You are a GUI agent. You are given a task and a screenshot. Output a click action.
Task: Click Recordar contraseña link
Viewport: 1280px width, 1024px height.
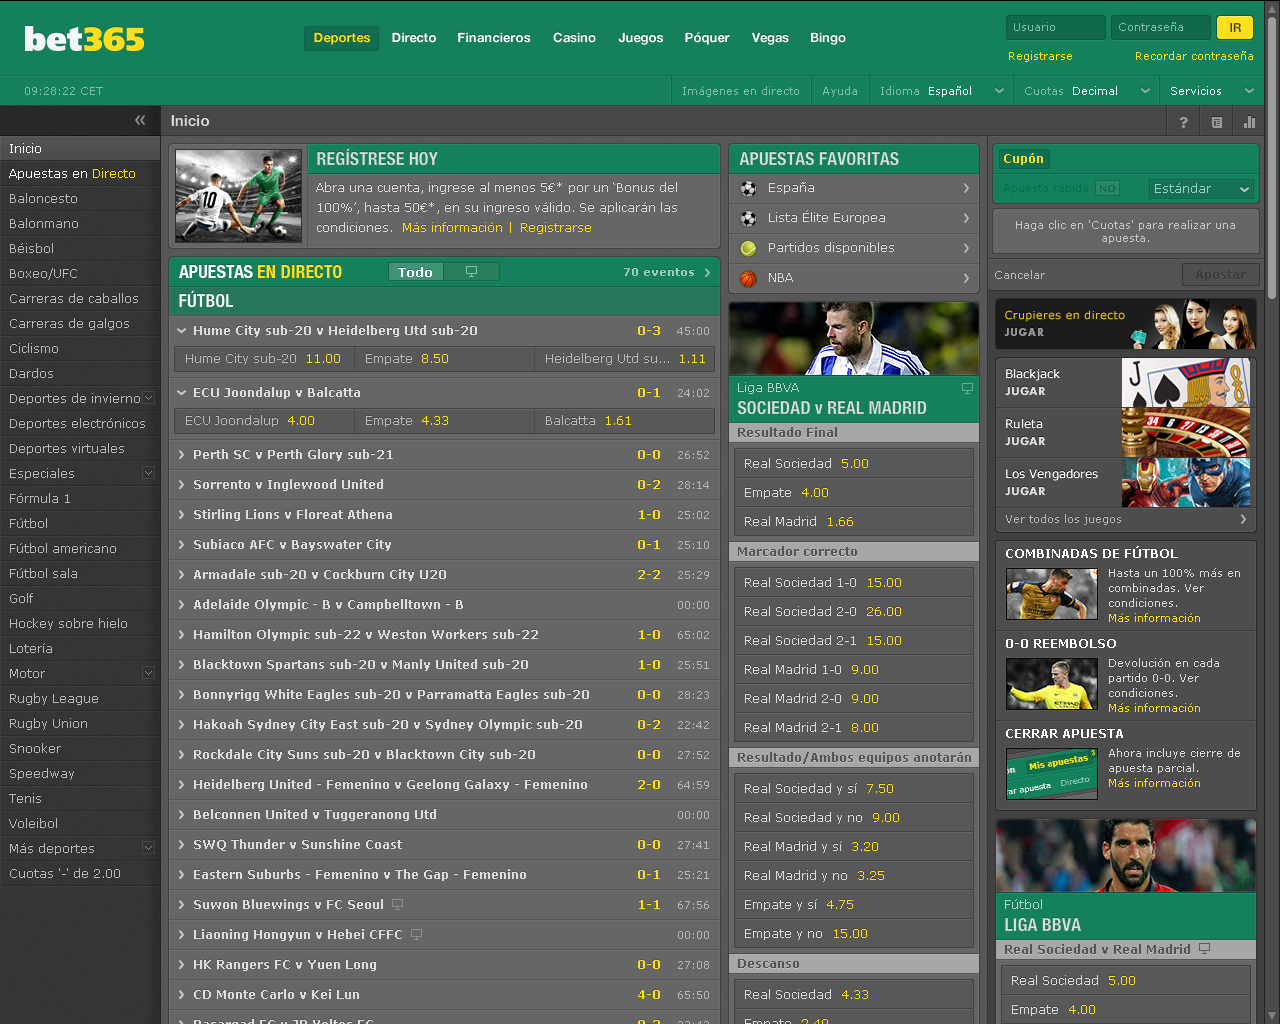pos(1194,56)
